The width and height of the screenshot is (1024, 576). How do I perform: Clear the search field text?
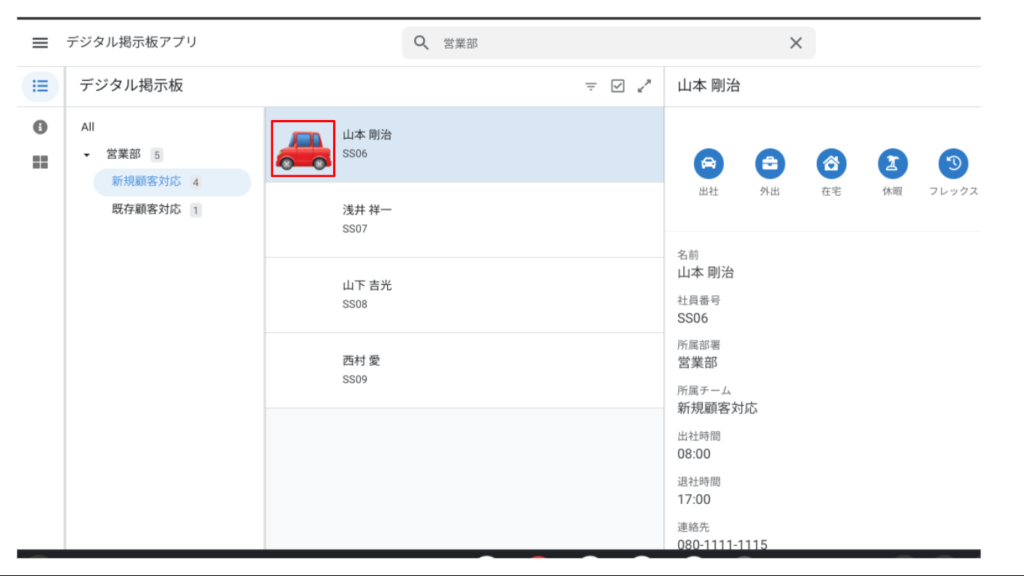coord(796,43)
